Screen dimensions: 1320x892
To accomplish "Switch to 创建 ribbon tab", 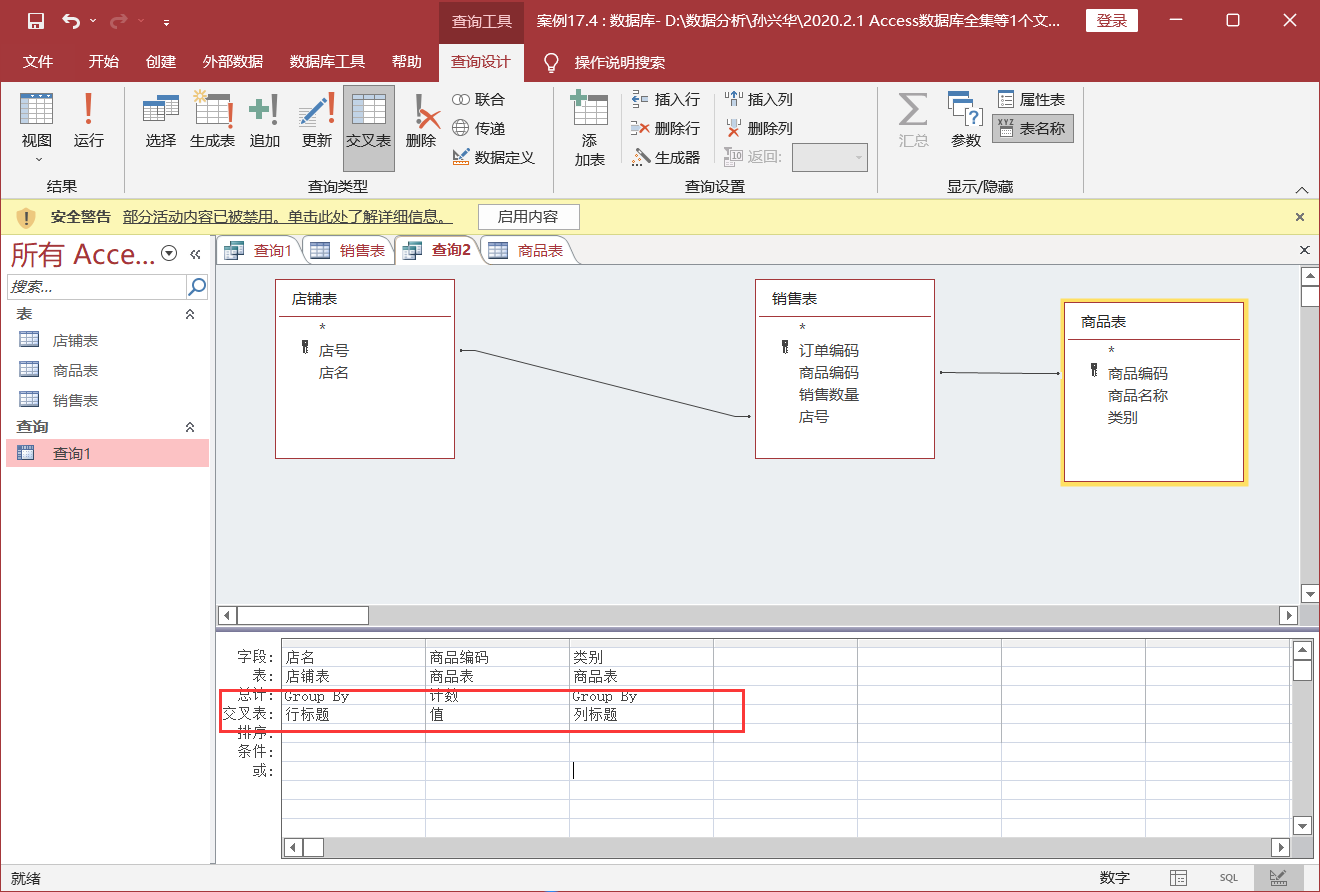I will (161, 62).
